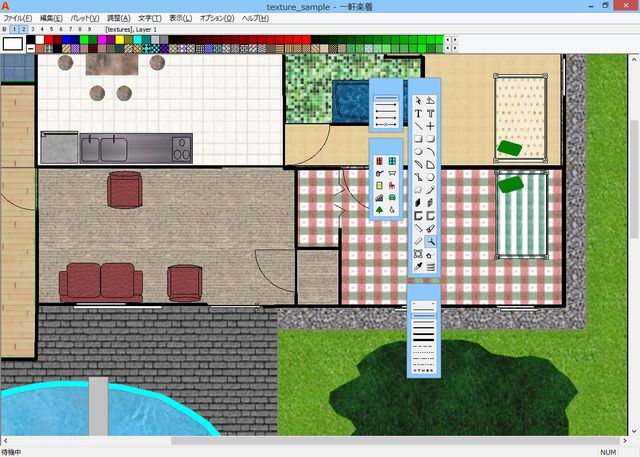Click the horizontal scrollbar thumb
Screen dimensions: 640x457
click(396, 441)
